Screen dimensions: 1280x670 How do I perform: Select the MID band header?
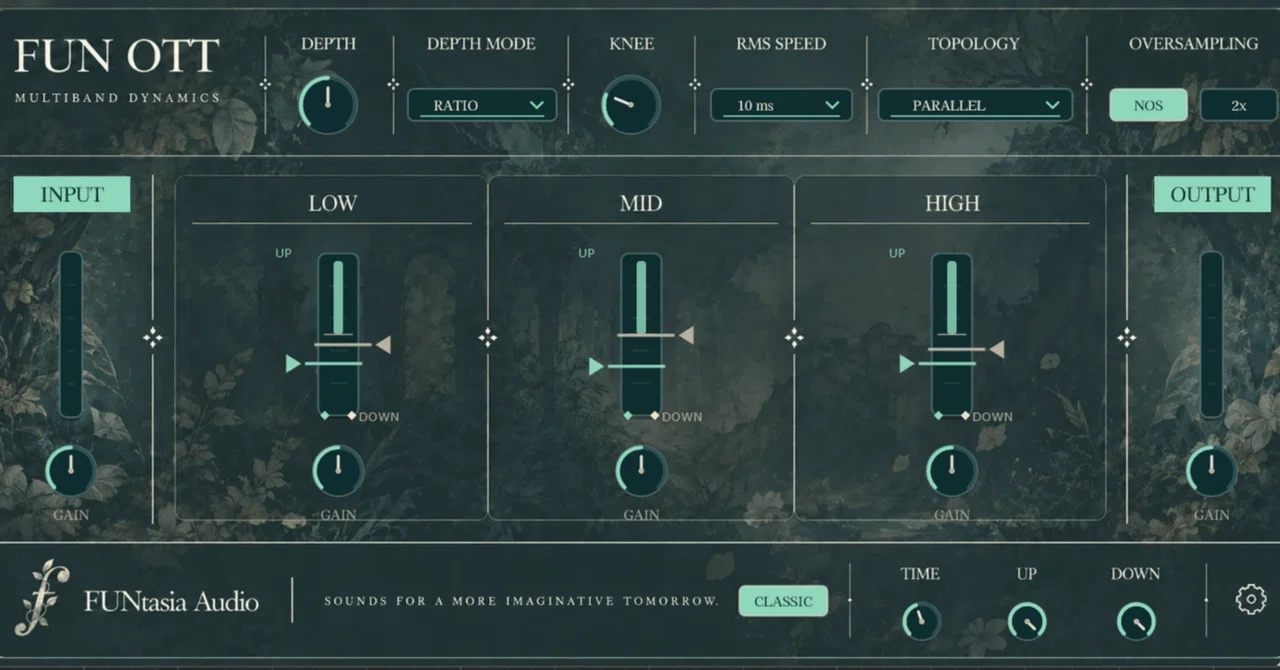click(641, 203)
